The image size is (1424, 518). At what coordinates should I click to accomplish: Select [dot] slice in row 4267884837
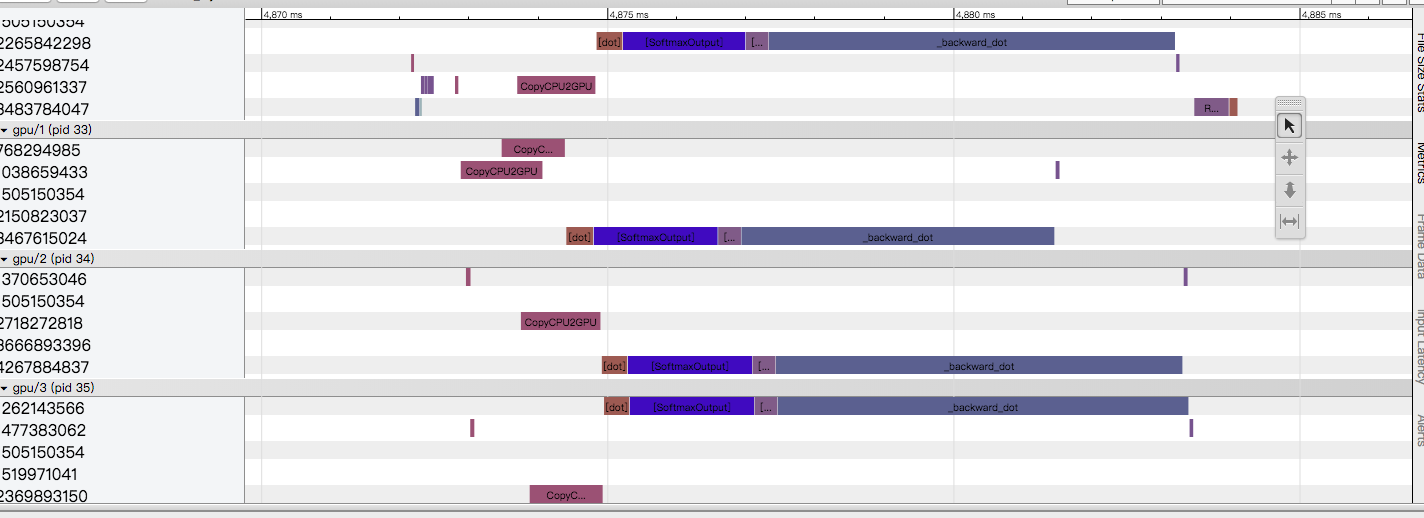click(x=614, y=365)
